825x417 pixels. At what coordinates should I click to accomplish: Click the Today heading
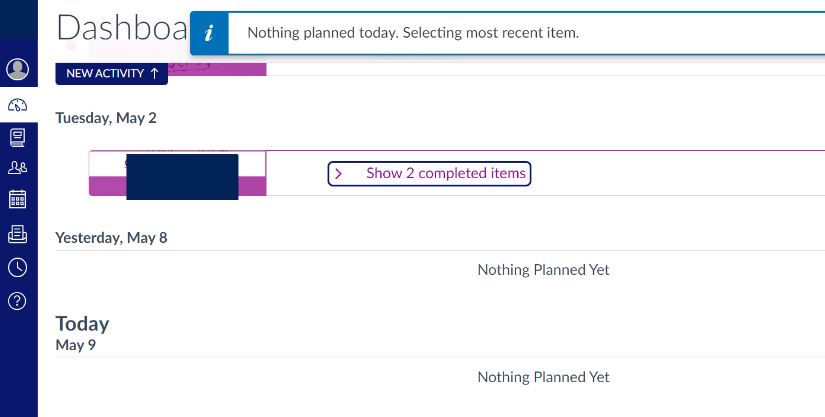tap(82, 324)
